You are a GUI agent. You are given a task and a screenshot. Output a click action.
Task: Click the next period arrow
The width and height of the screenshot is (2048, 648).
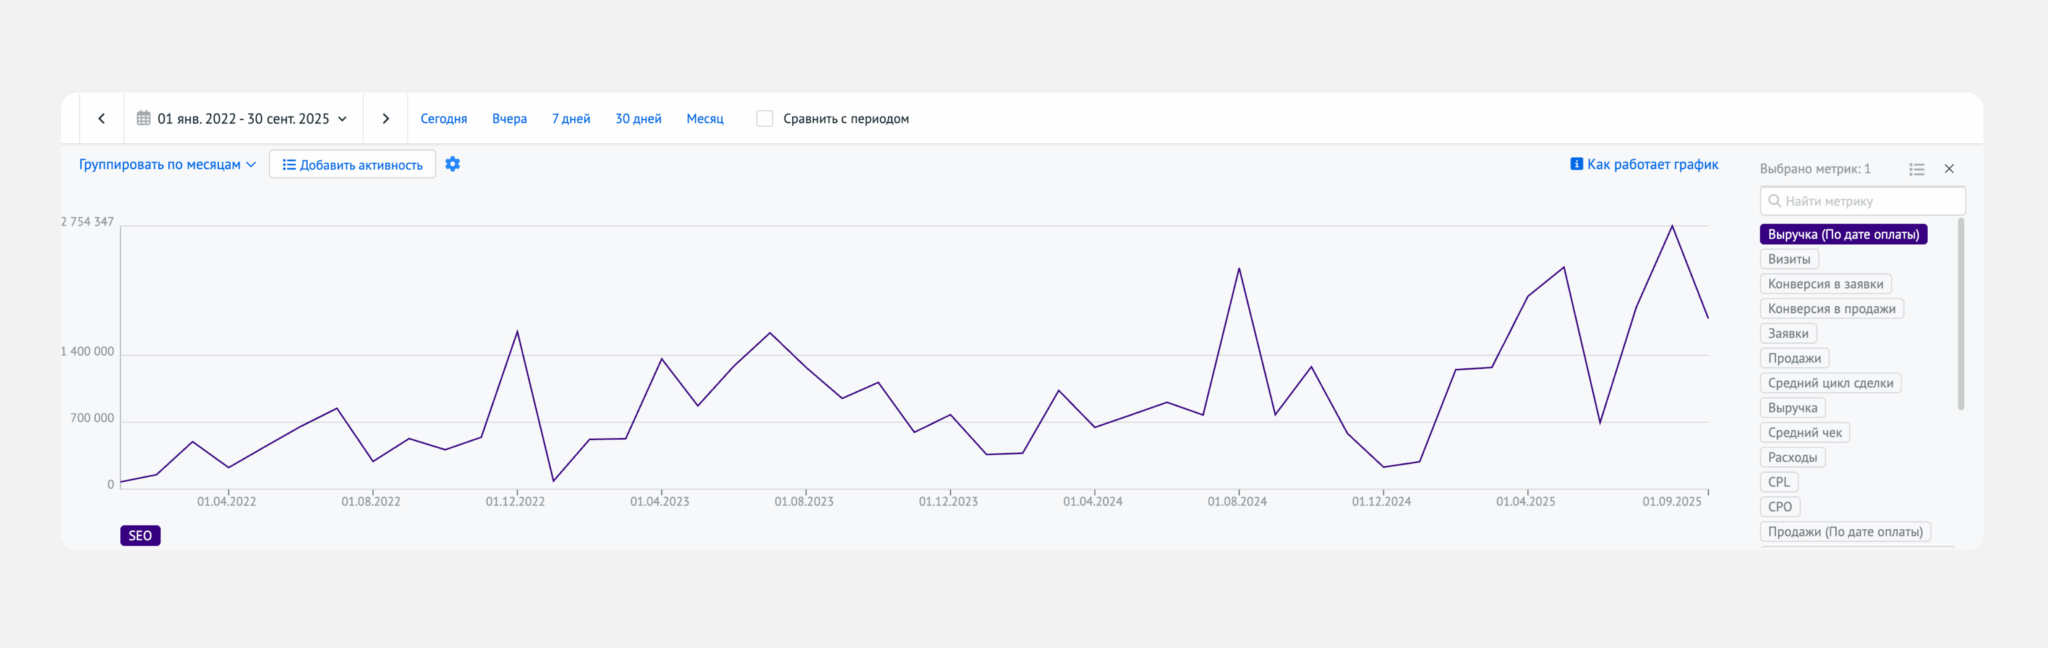[385, 119]
